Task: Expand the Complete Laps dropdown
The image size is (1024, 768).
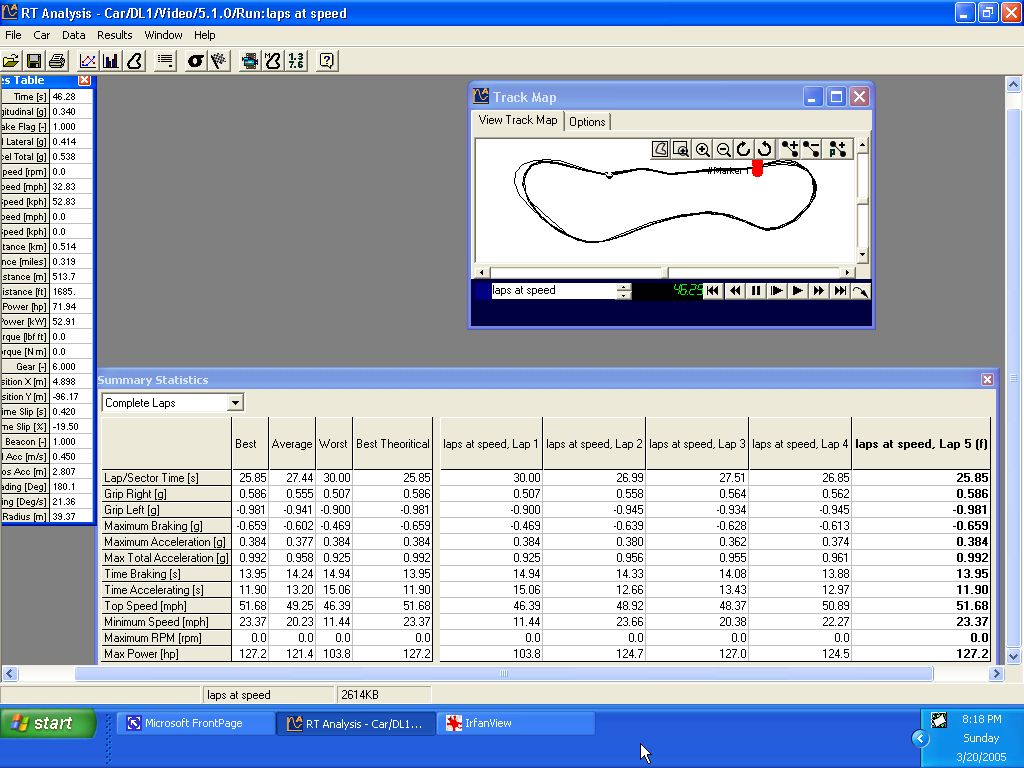Action: [x=235, y=403]
